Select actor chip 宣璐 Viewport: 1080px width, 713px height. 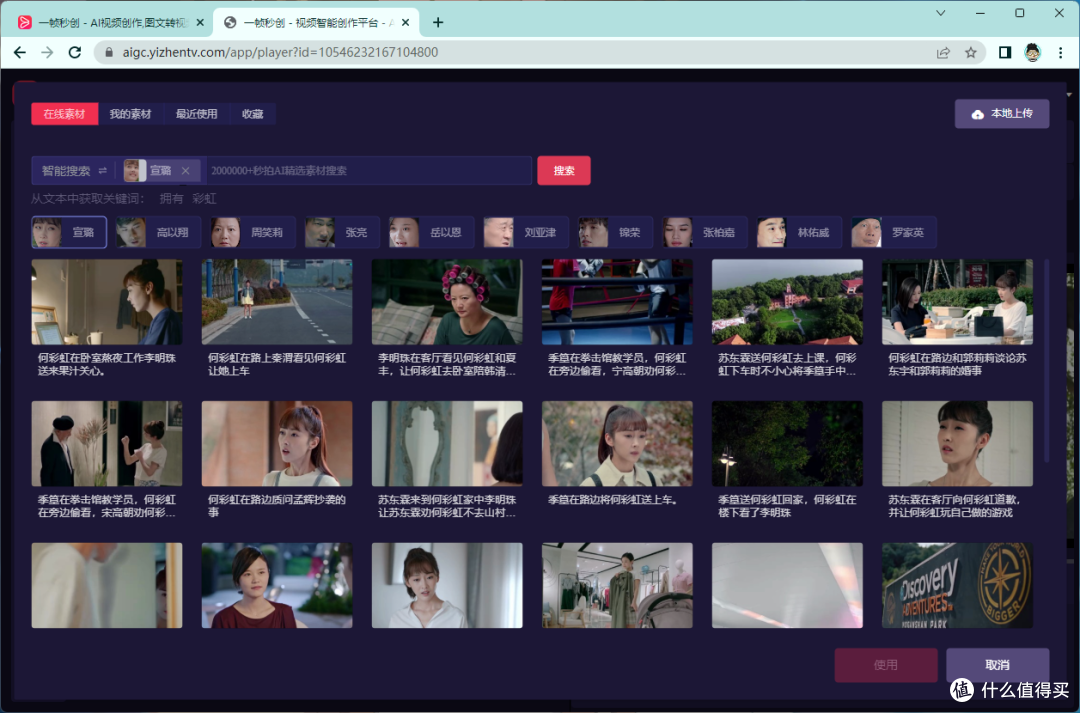(x=69, y=232)
